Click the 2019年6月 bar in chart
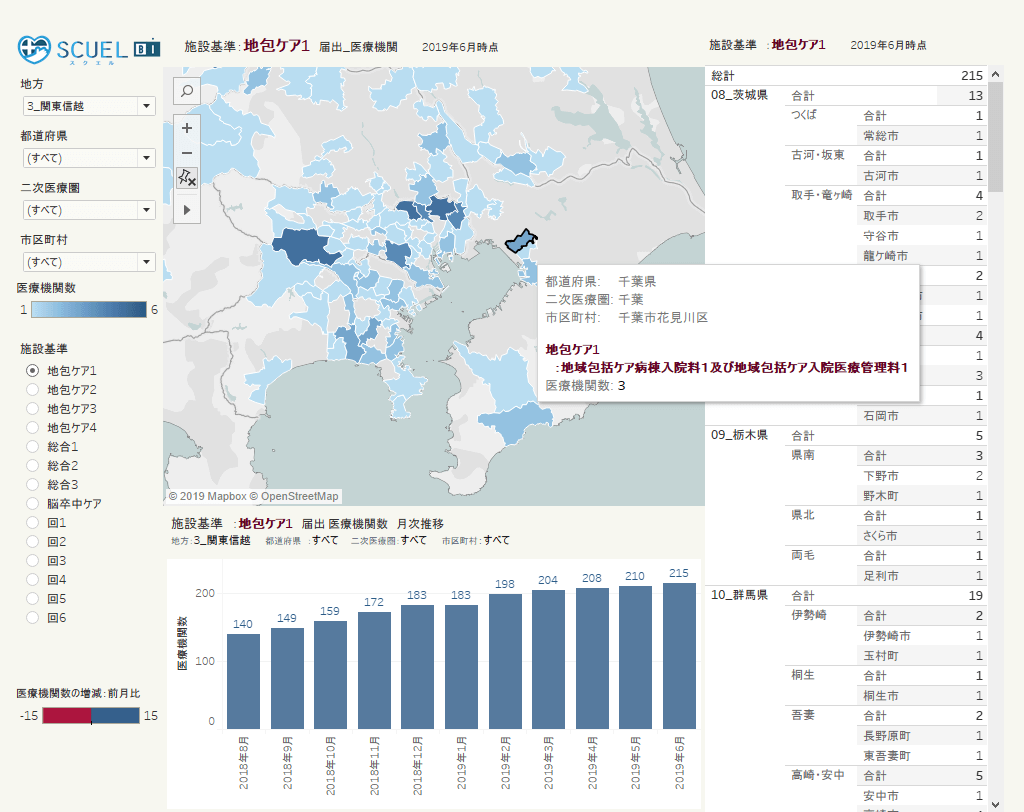The height and width of the screenshot is (812, 1024). (x=679, y=656)
